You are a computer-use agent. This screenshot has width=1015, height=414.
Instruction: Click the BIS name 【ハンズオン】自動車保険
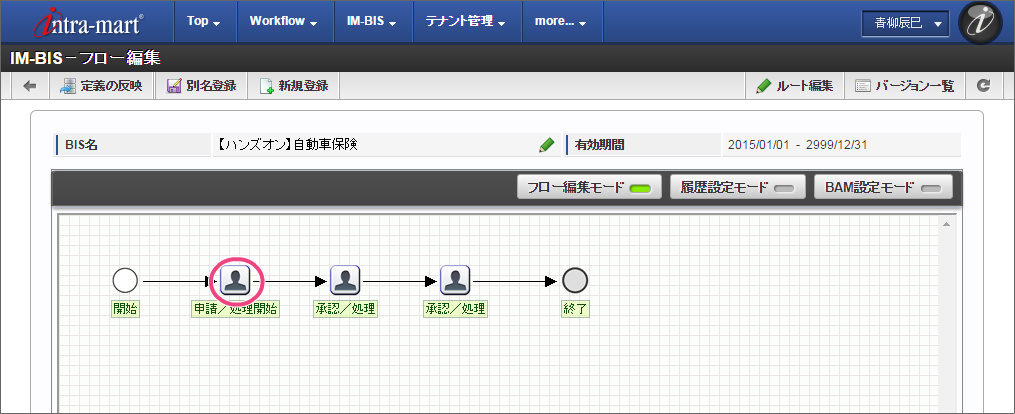tap(287, 145)
